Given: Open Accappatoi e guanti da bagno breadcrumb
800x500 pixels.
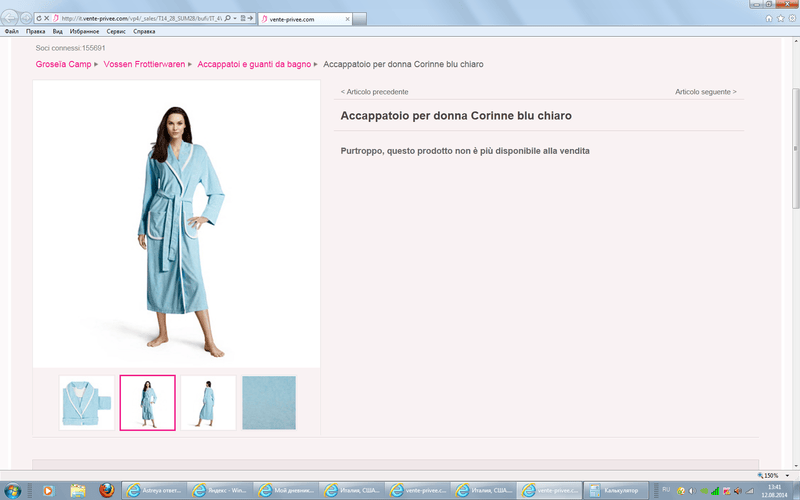Looking at the screenshot, I should 254,64.
